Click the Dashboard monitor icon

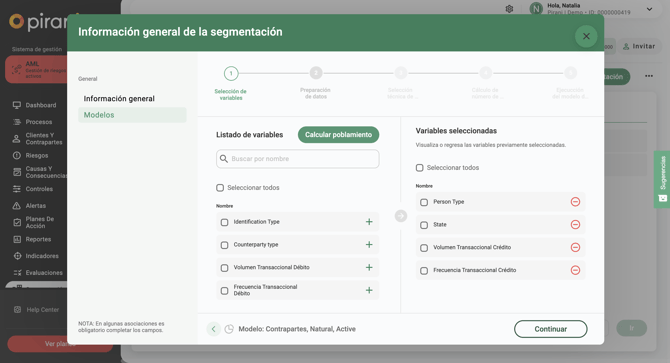click(17, 105)
